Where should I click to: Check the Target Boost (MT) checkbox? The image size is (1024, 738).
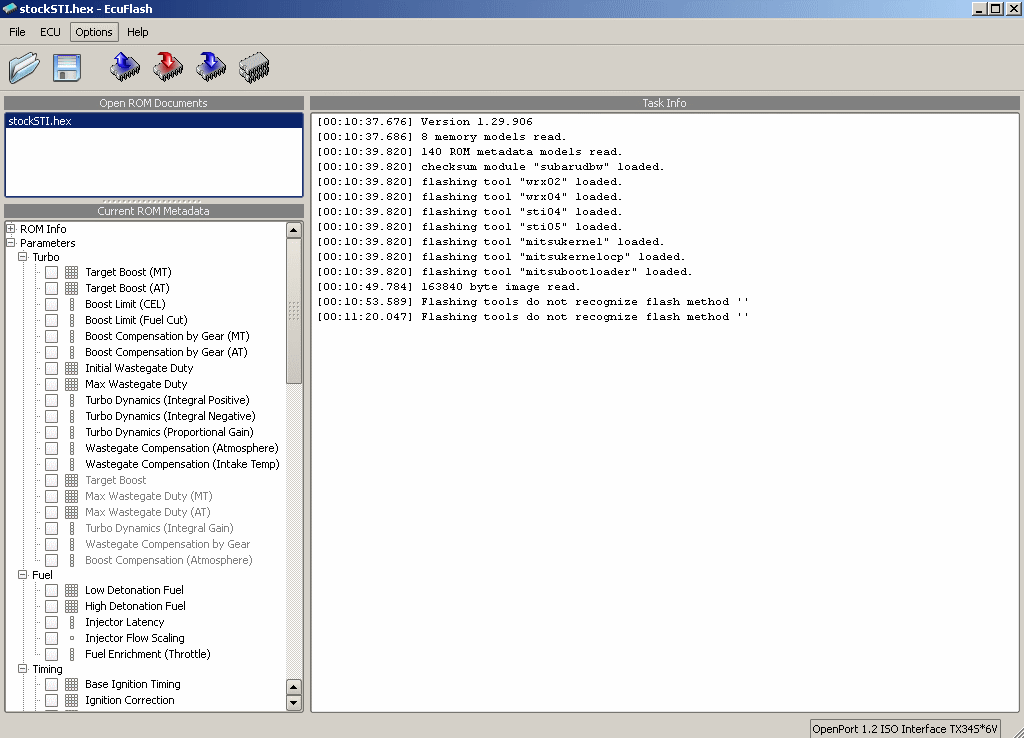click(x=52, y=272)
